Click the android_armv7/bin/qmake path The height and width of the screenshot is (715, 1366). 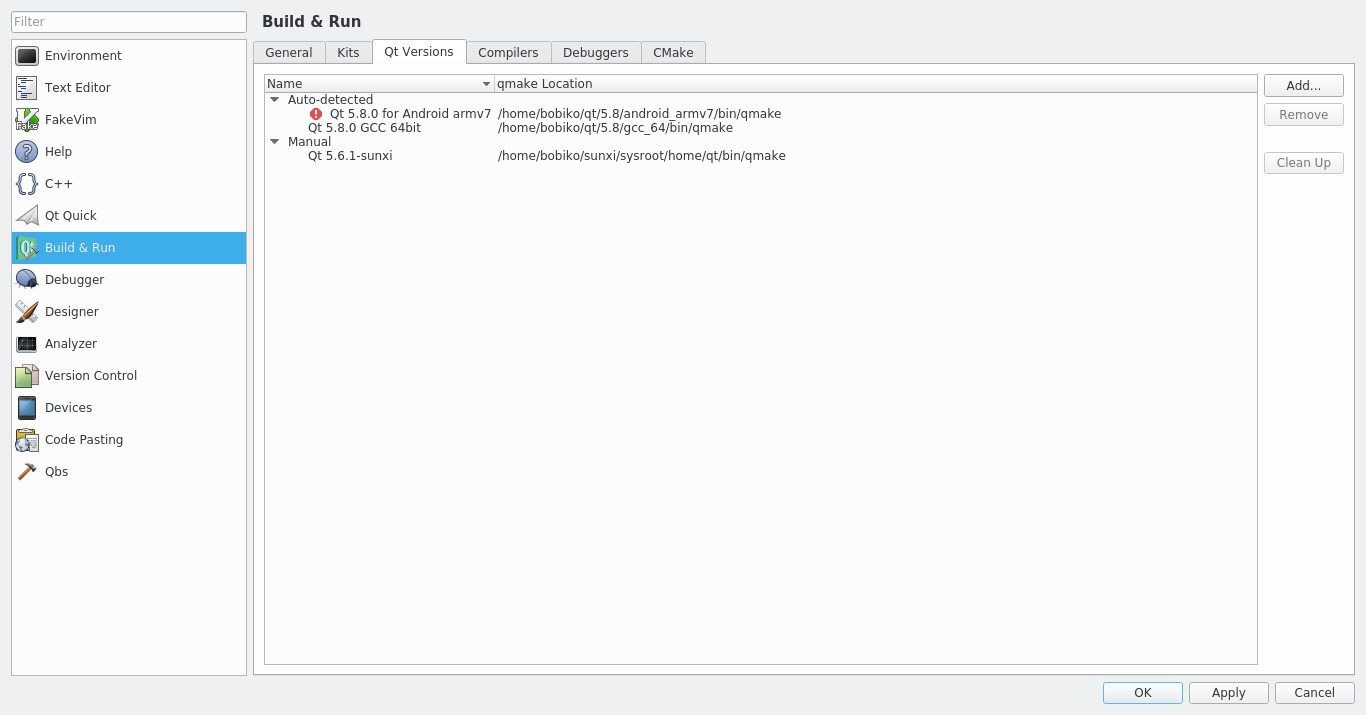(x=639, y=114)
